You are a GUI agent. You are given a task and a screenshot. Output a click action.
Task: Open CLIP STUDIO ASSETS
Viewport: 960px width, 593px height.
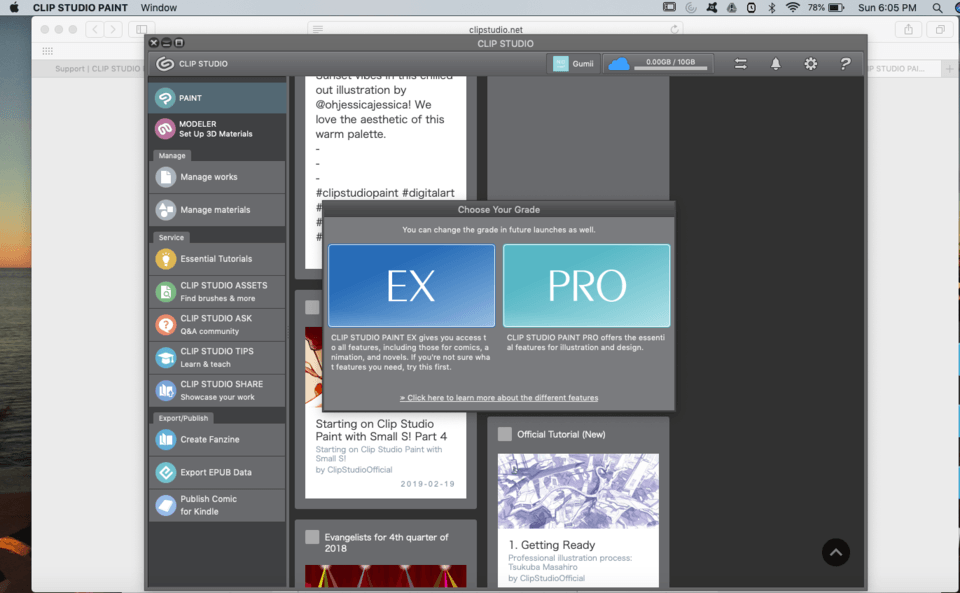click(x=217, y=292)
